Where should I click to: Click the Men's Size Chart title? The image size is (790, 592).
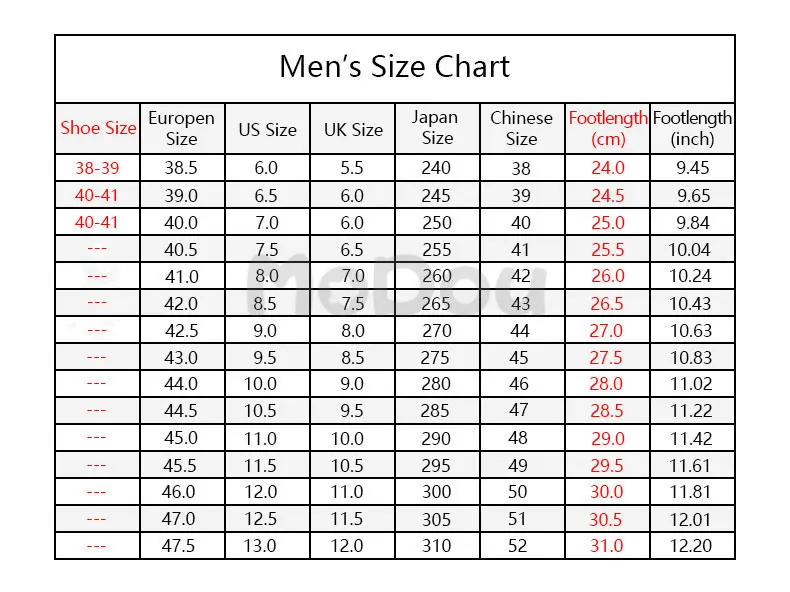[394, 67]
